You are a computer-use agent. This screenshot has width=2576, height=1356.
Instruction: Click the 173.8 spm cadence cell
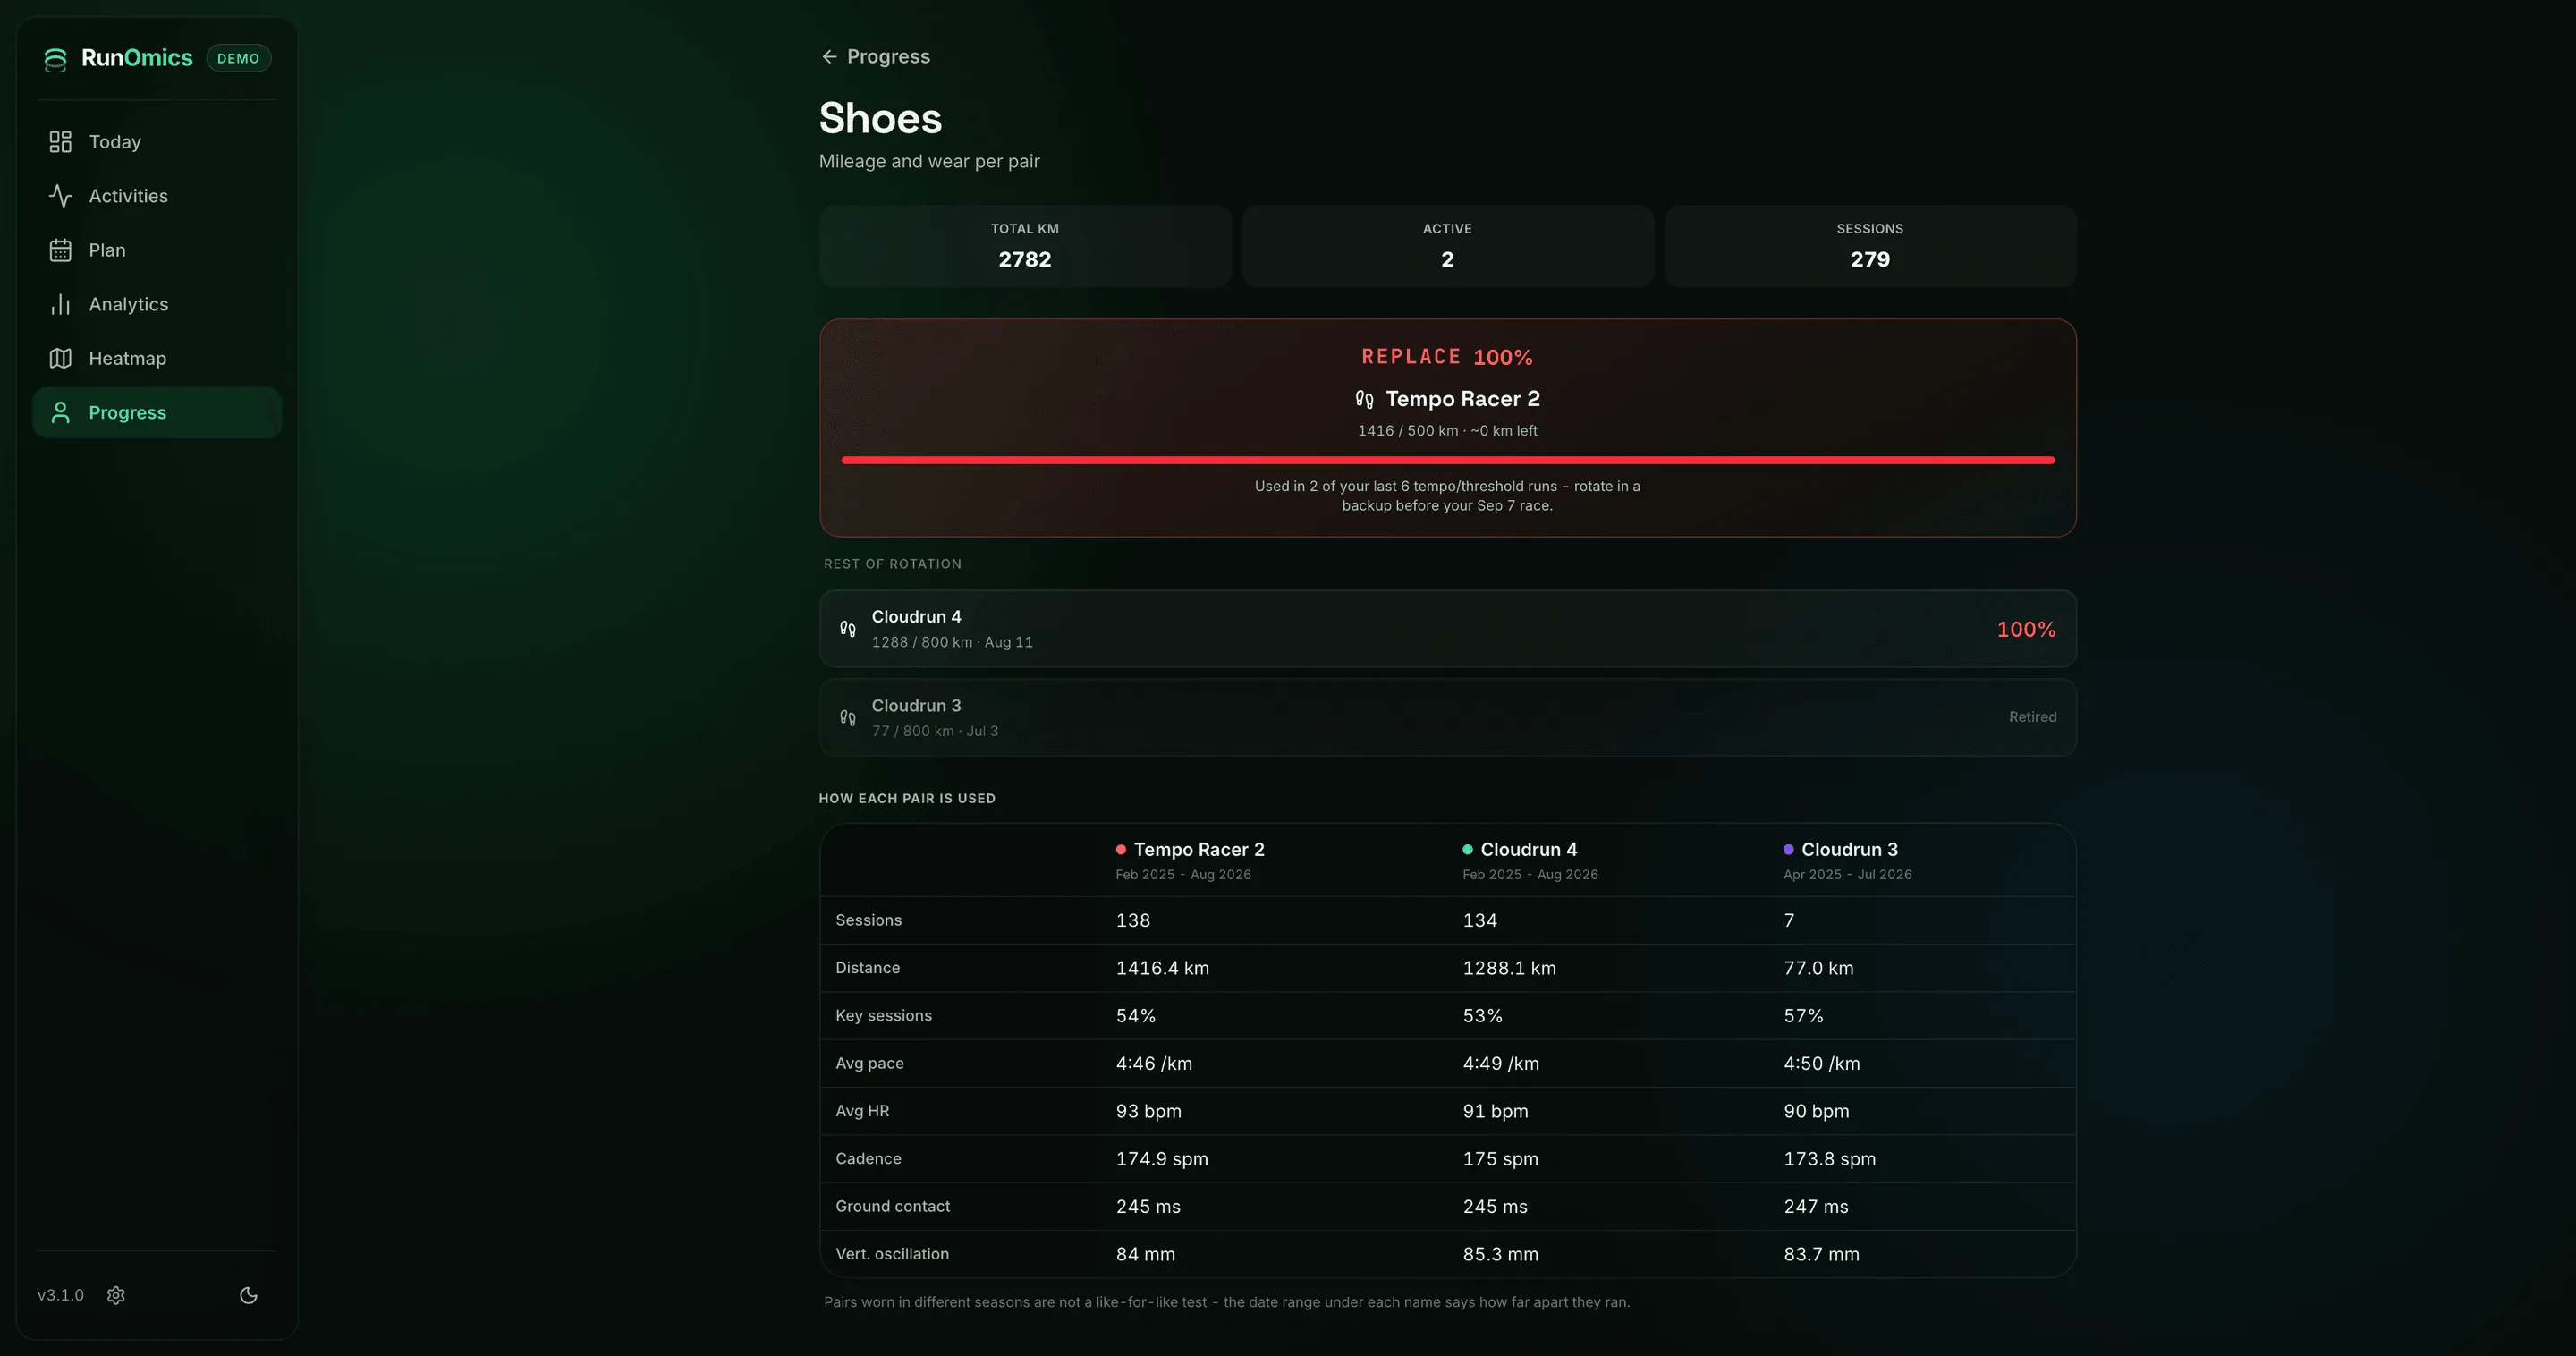(x=1829, y=1159)
